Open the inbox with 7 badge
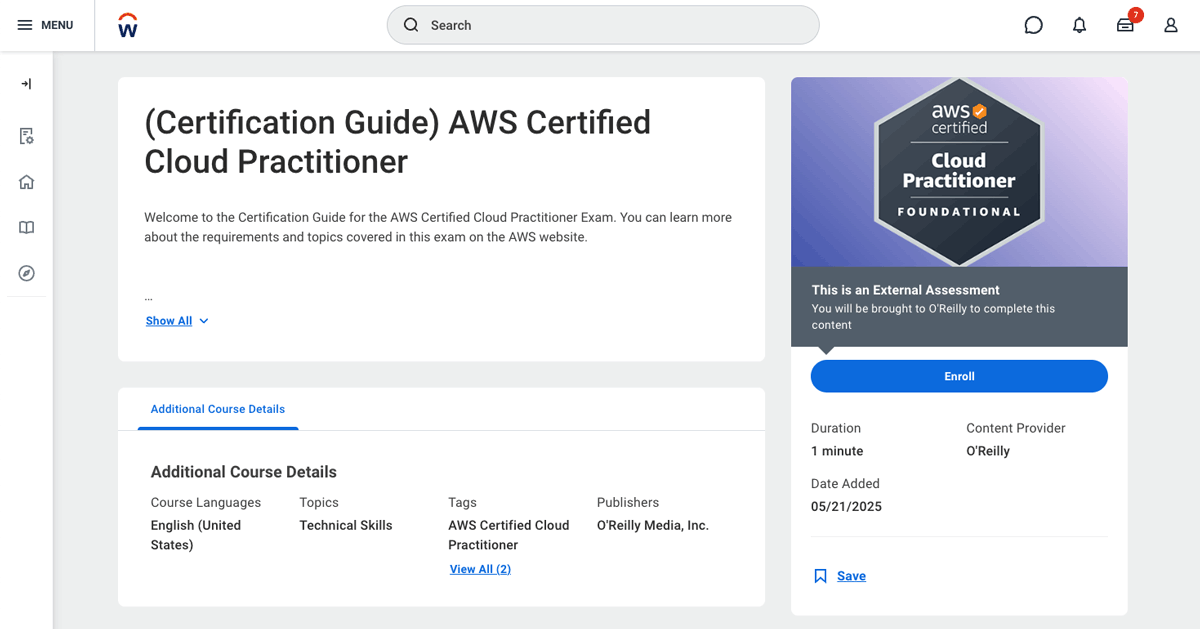Viewport: 1200px width, 629px height. [1126, 25]
